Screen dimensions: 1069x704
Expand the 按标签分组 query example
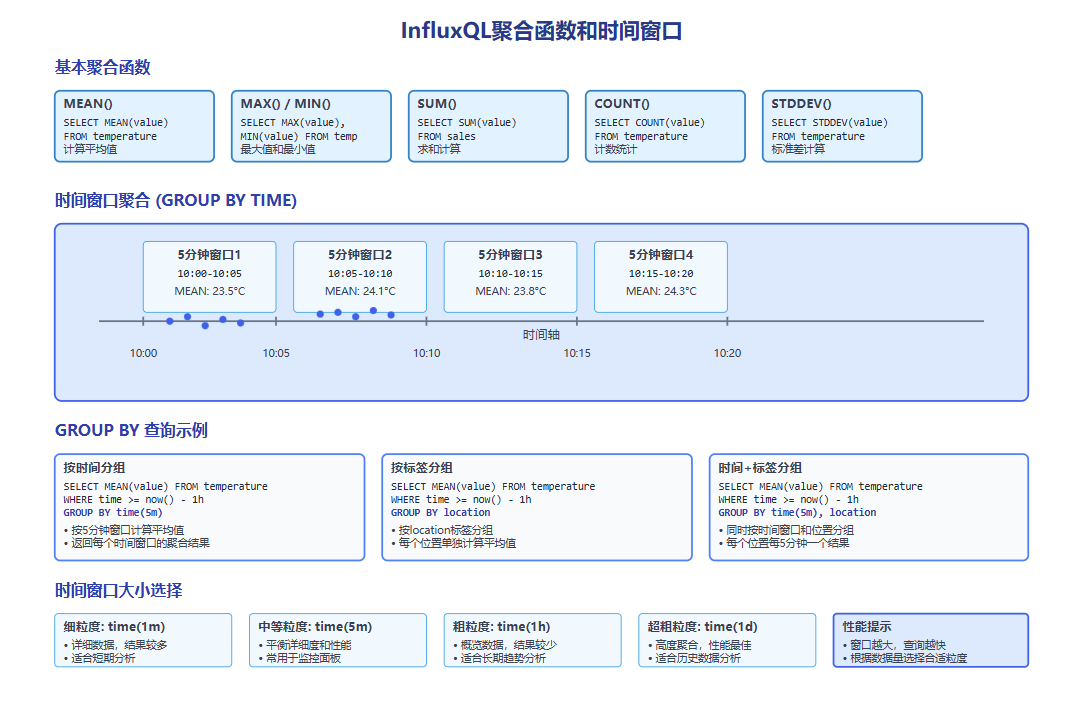(537, 507)
